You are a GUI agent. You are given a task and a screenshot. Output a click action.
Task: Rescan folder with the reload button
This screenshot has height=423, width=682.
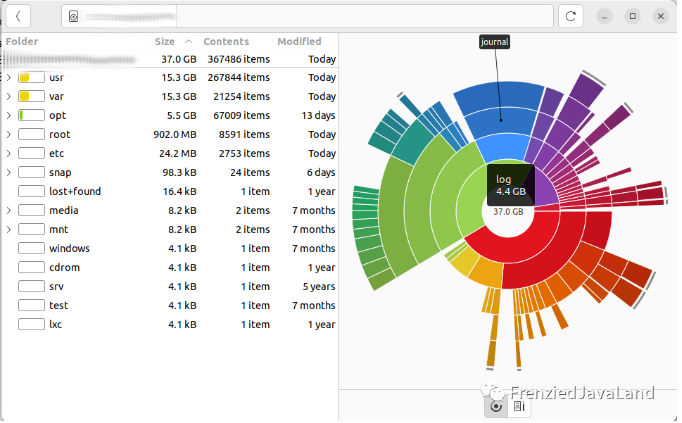pyautogui.click(x=570, y=17)
